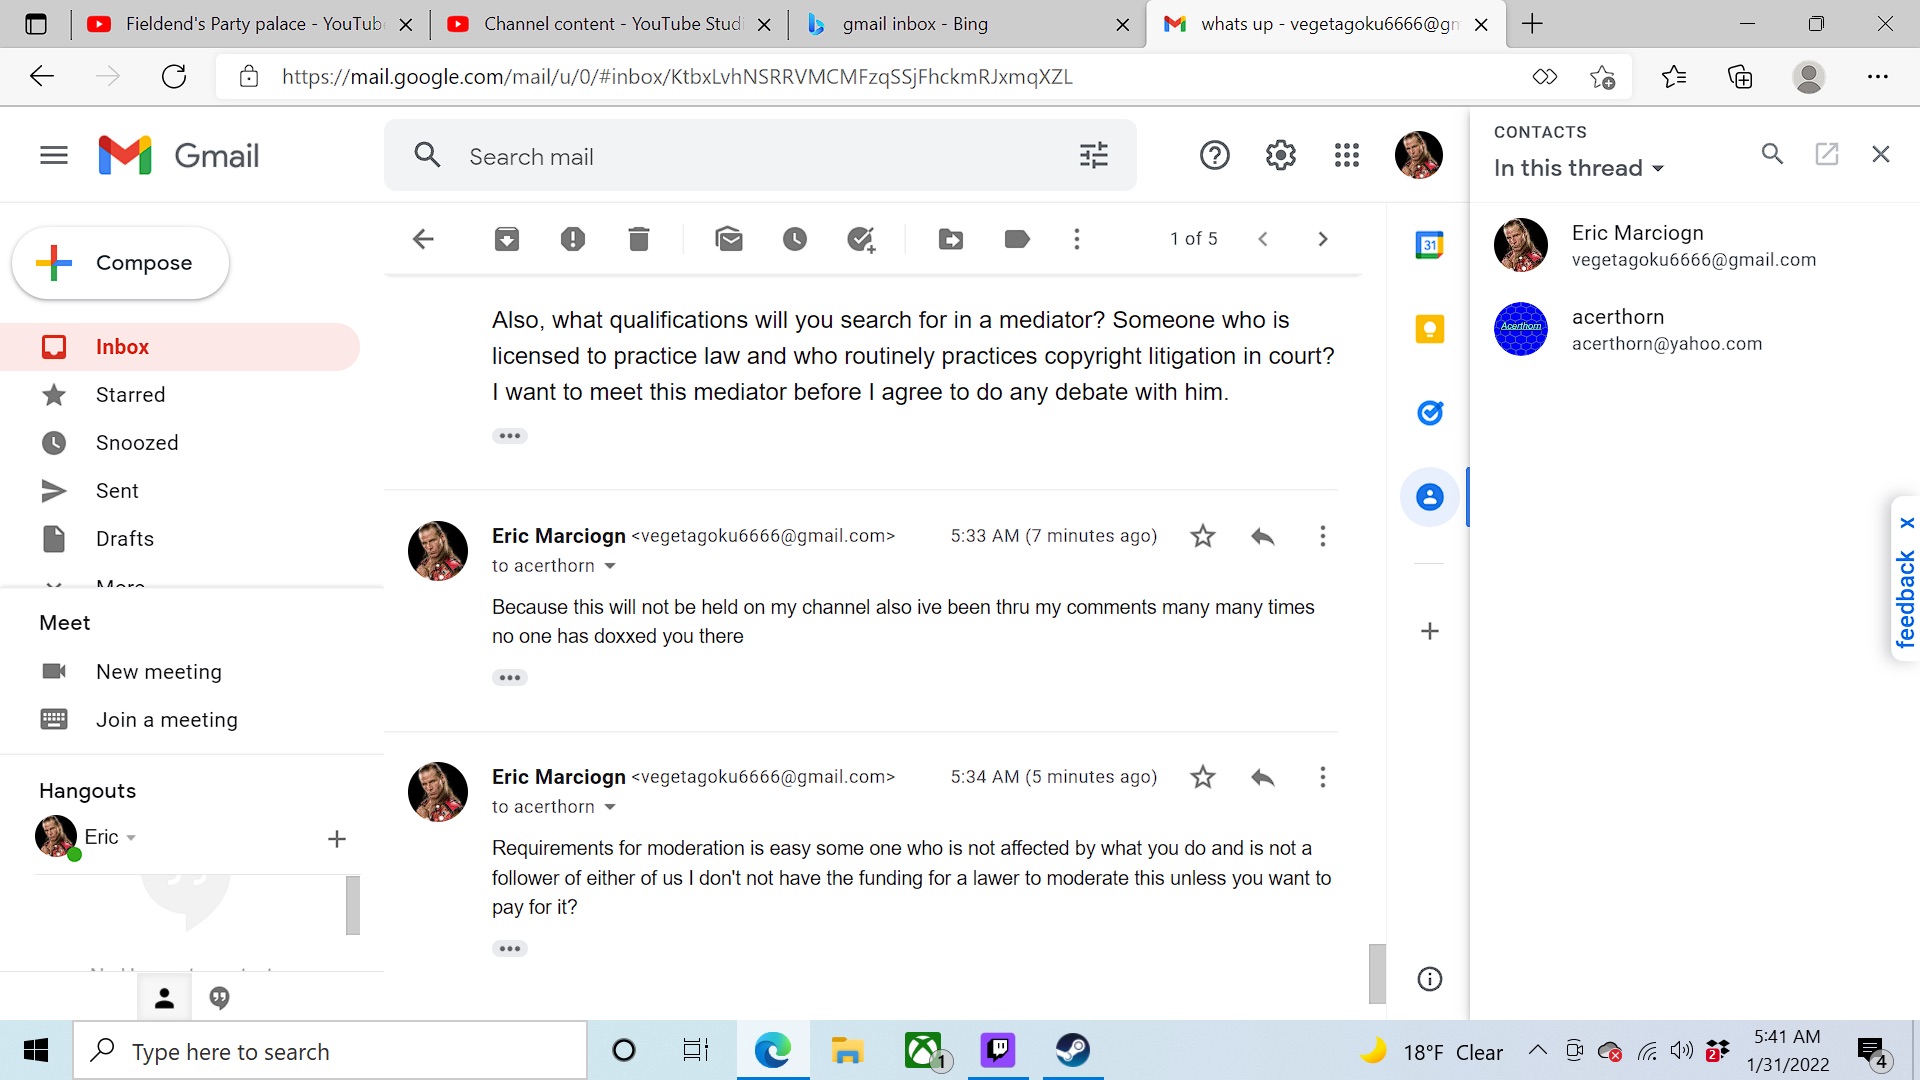Focus the Search mail field
Screen dimensions: 1920x1080
pos(760,157)
